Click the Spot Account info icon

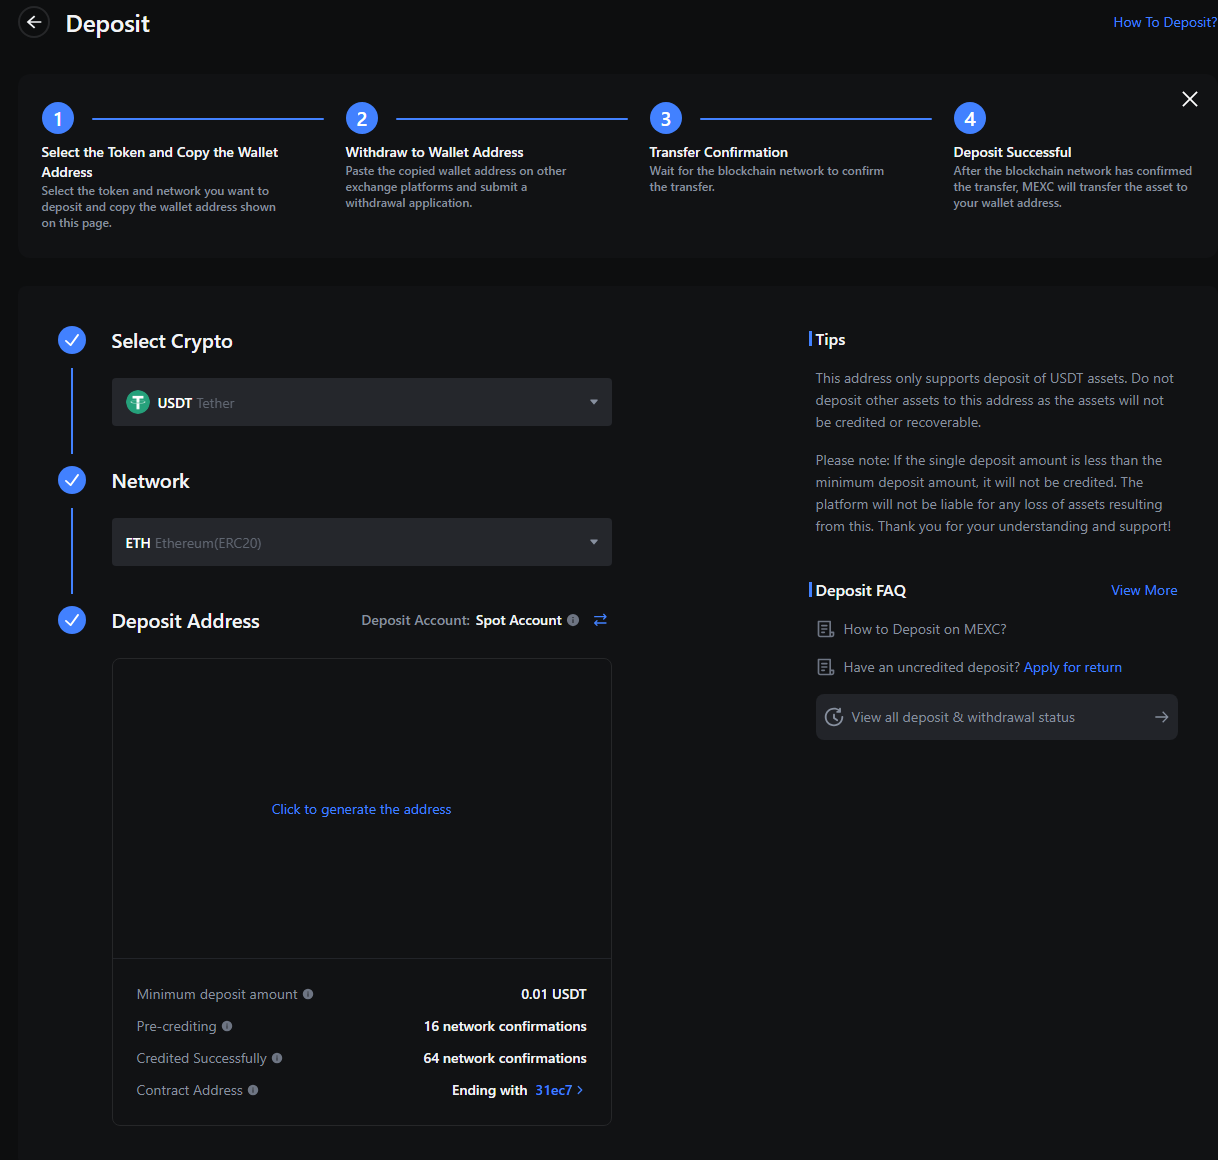[573, 620]
